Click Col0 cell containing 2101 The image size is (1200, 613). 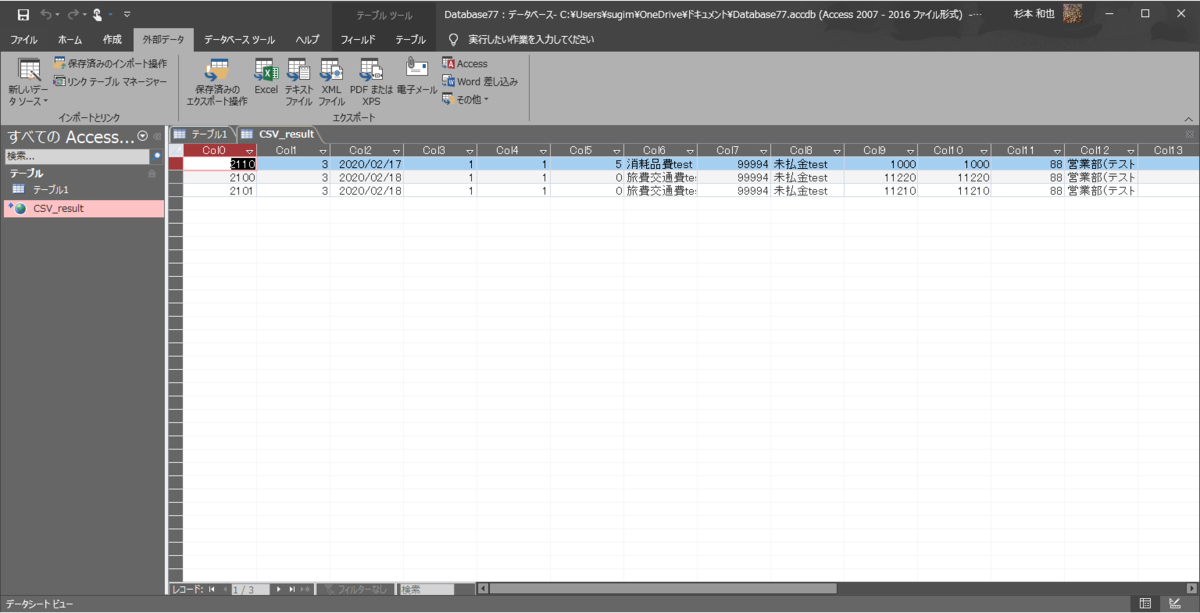(x=220, y=190)
